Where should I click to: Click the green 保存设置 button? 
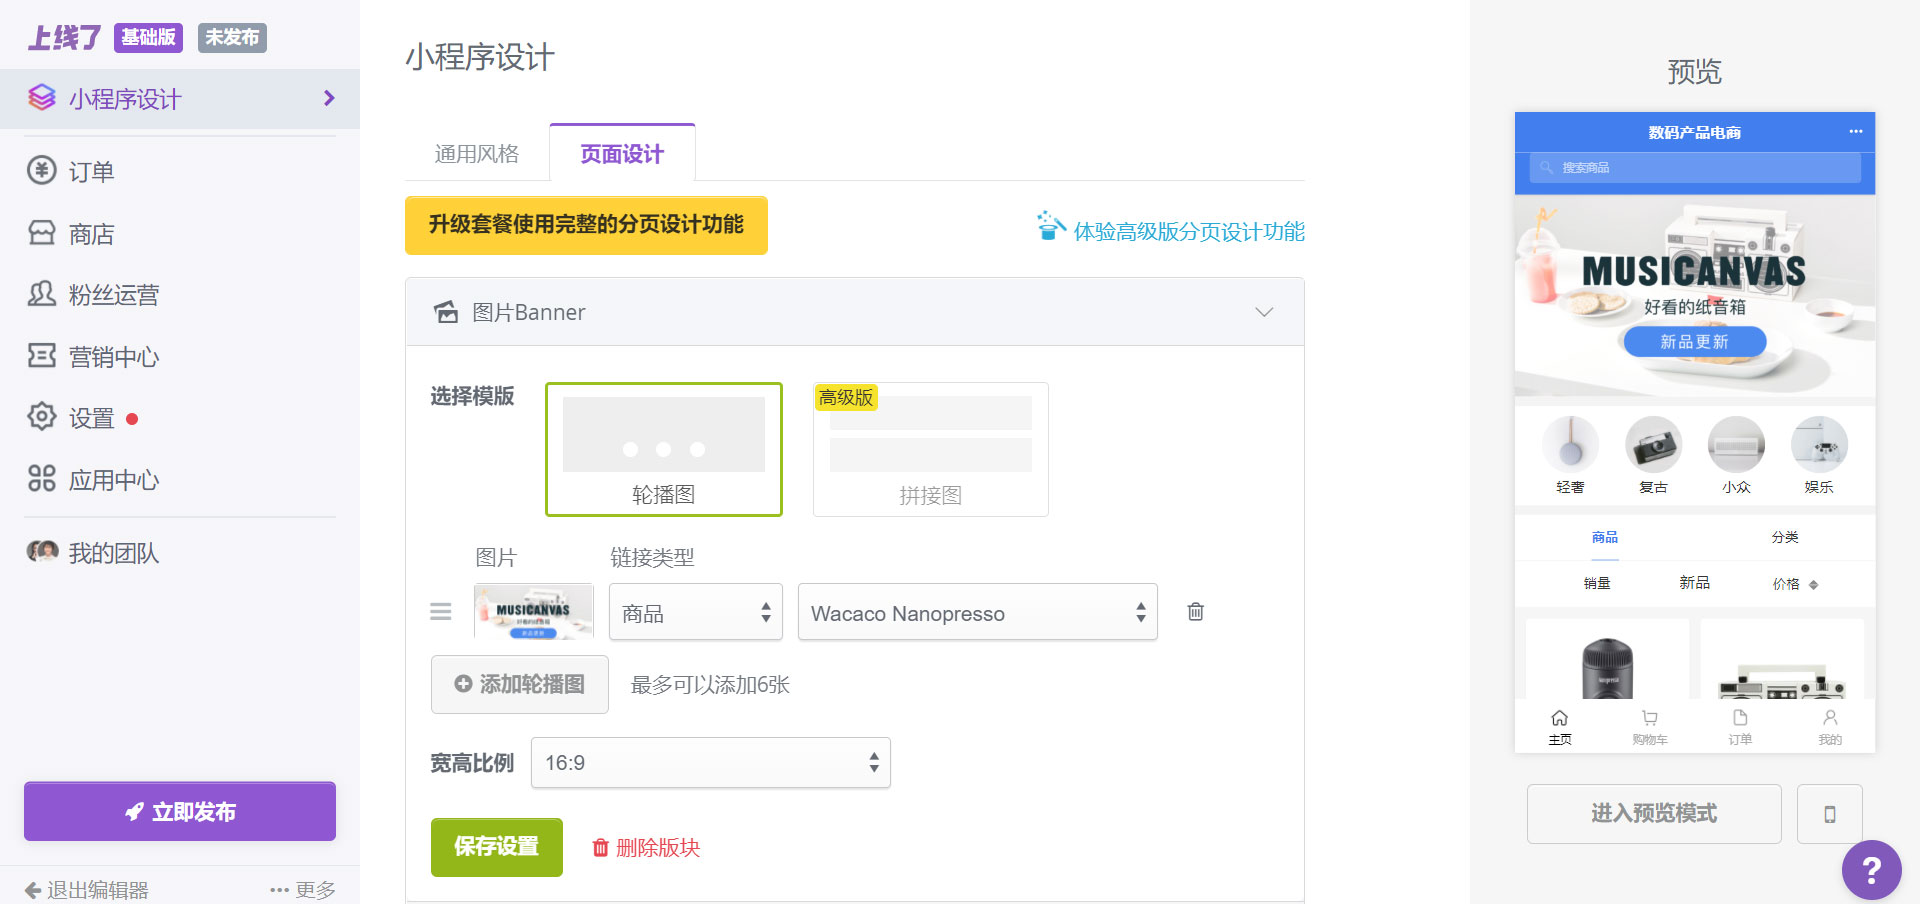[496, 847]
